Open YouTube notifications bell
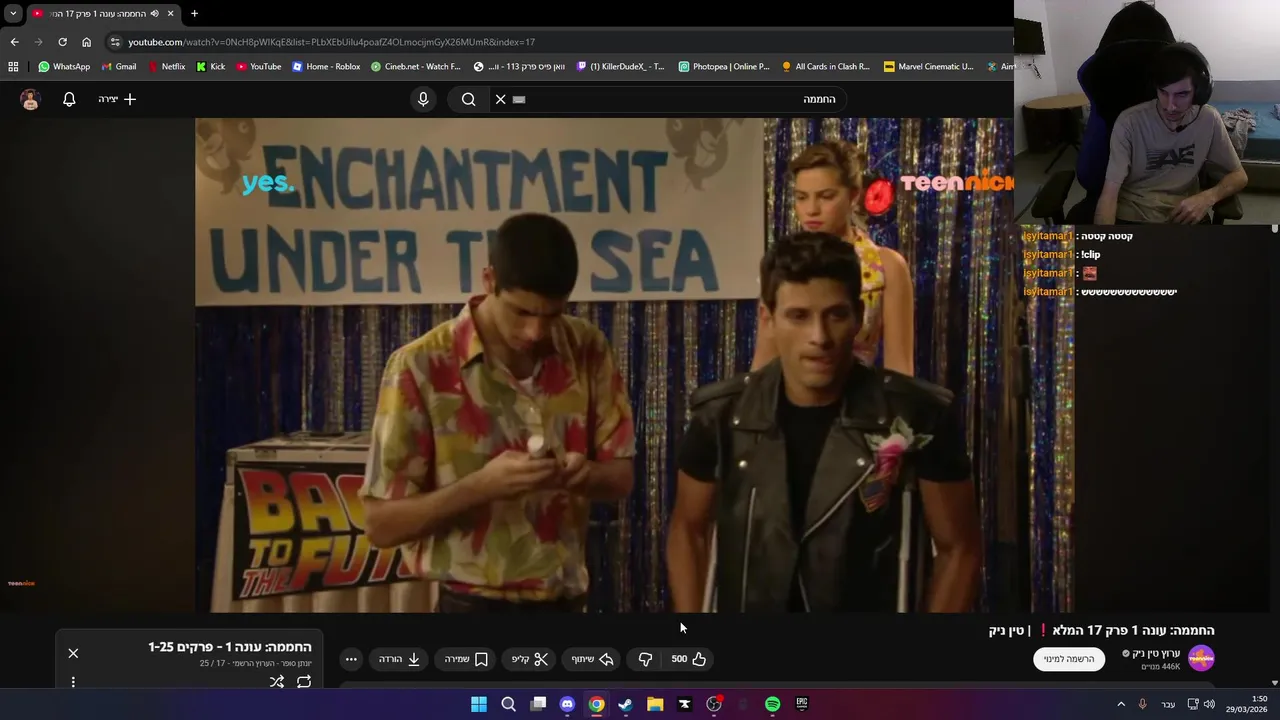 click(69, 99)
